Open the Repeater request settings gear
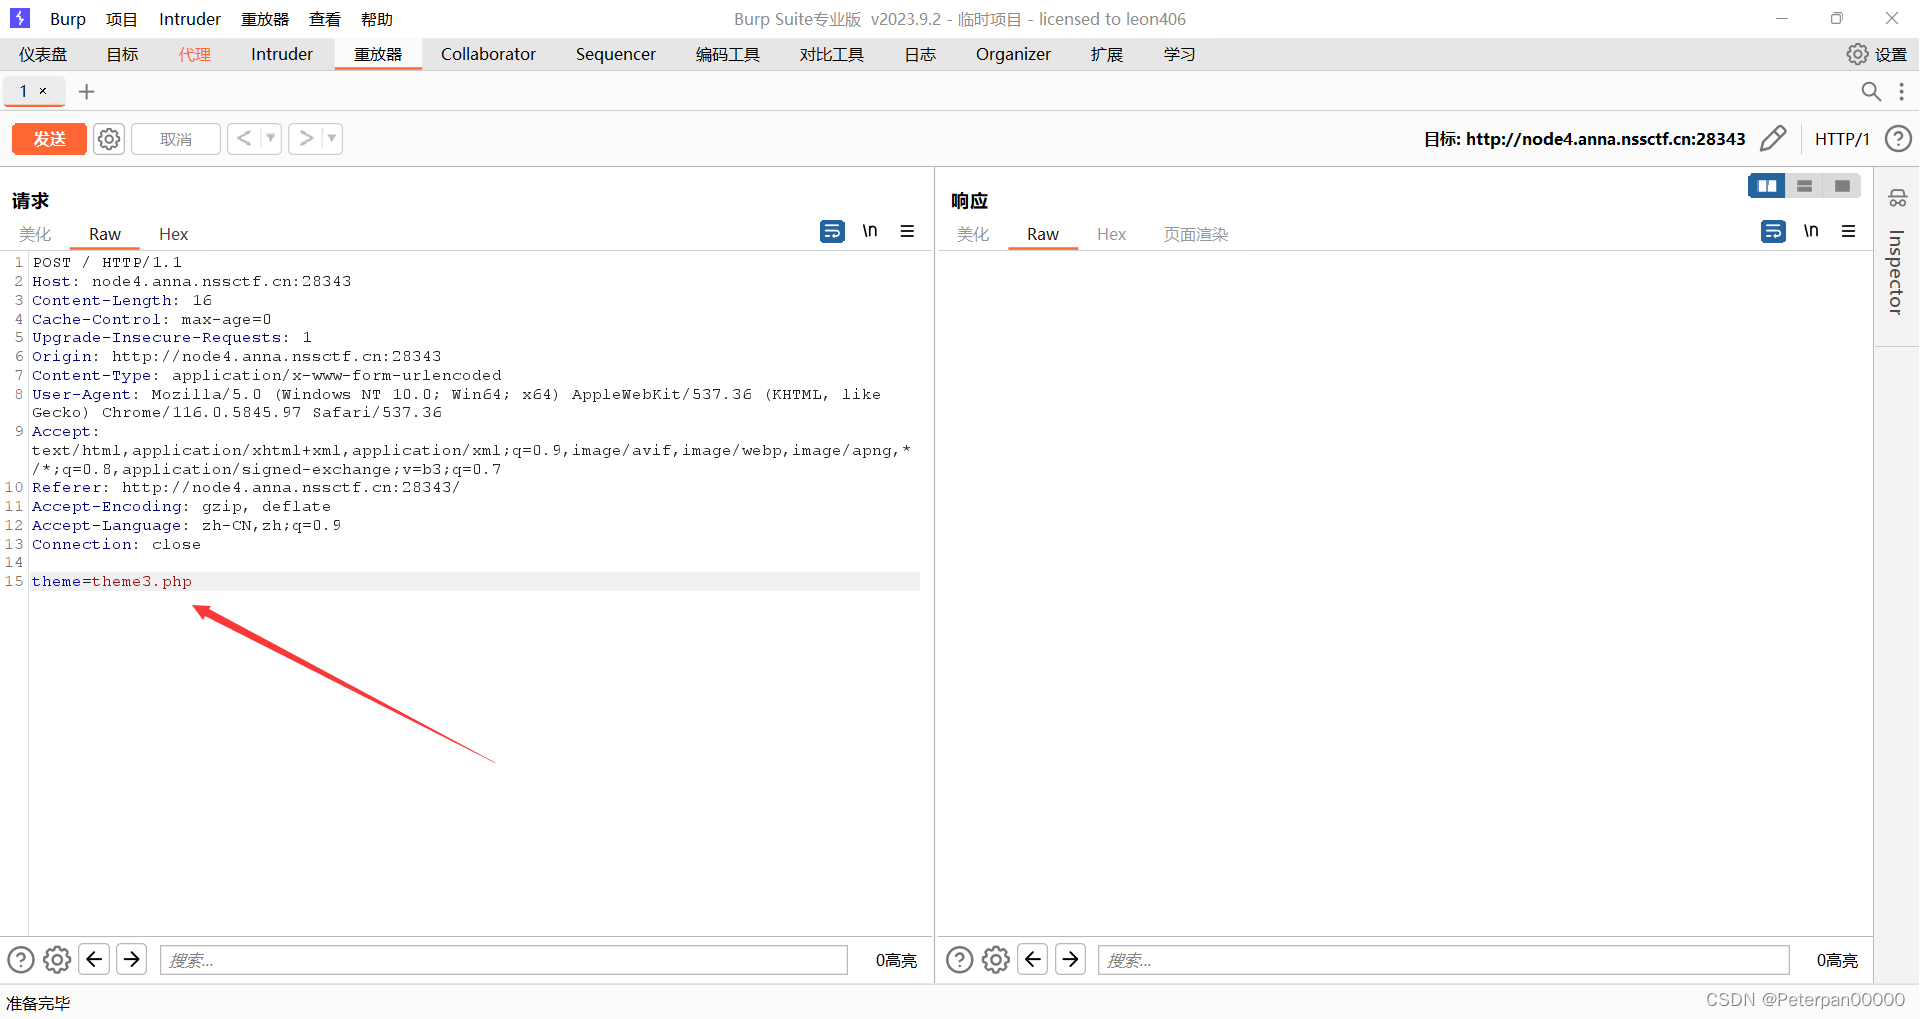1920x1019 pixels. pyautogui.click(x=109, y=139)
